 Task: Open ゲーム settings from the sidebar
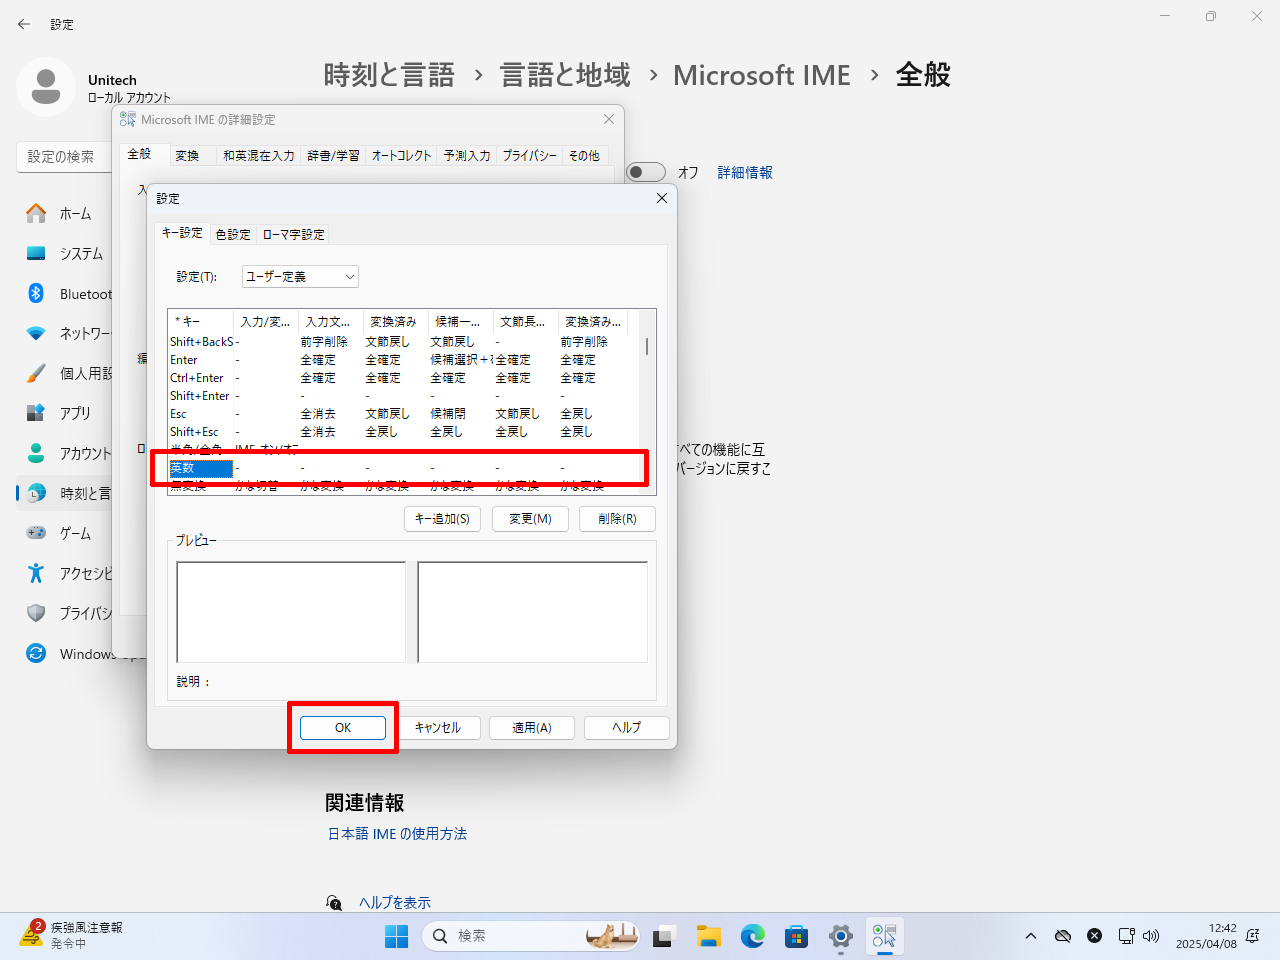63,534
